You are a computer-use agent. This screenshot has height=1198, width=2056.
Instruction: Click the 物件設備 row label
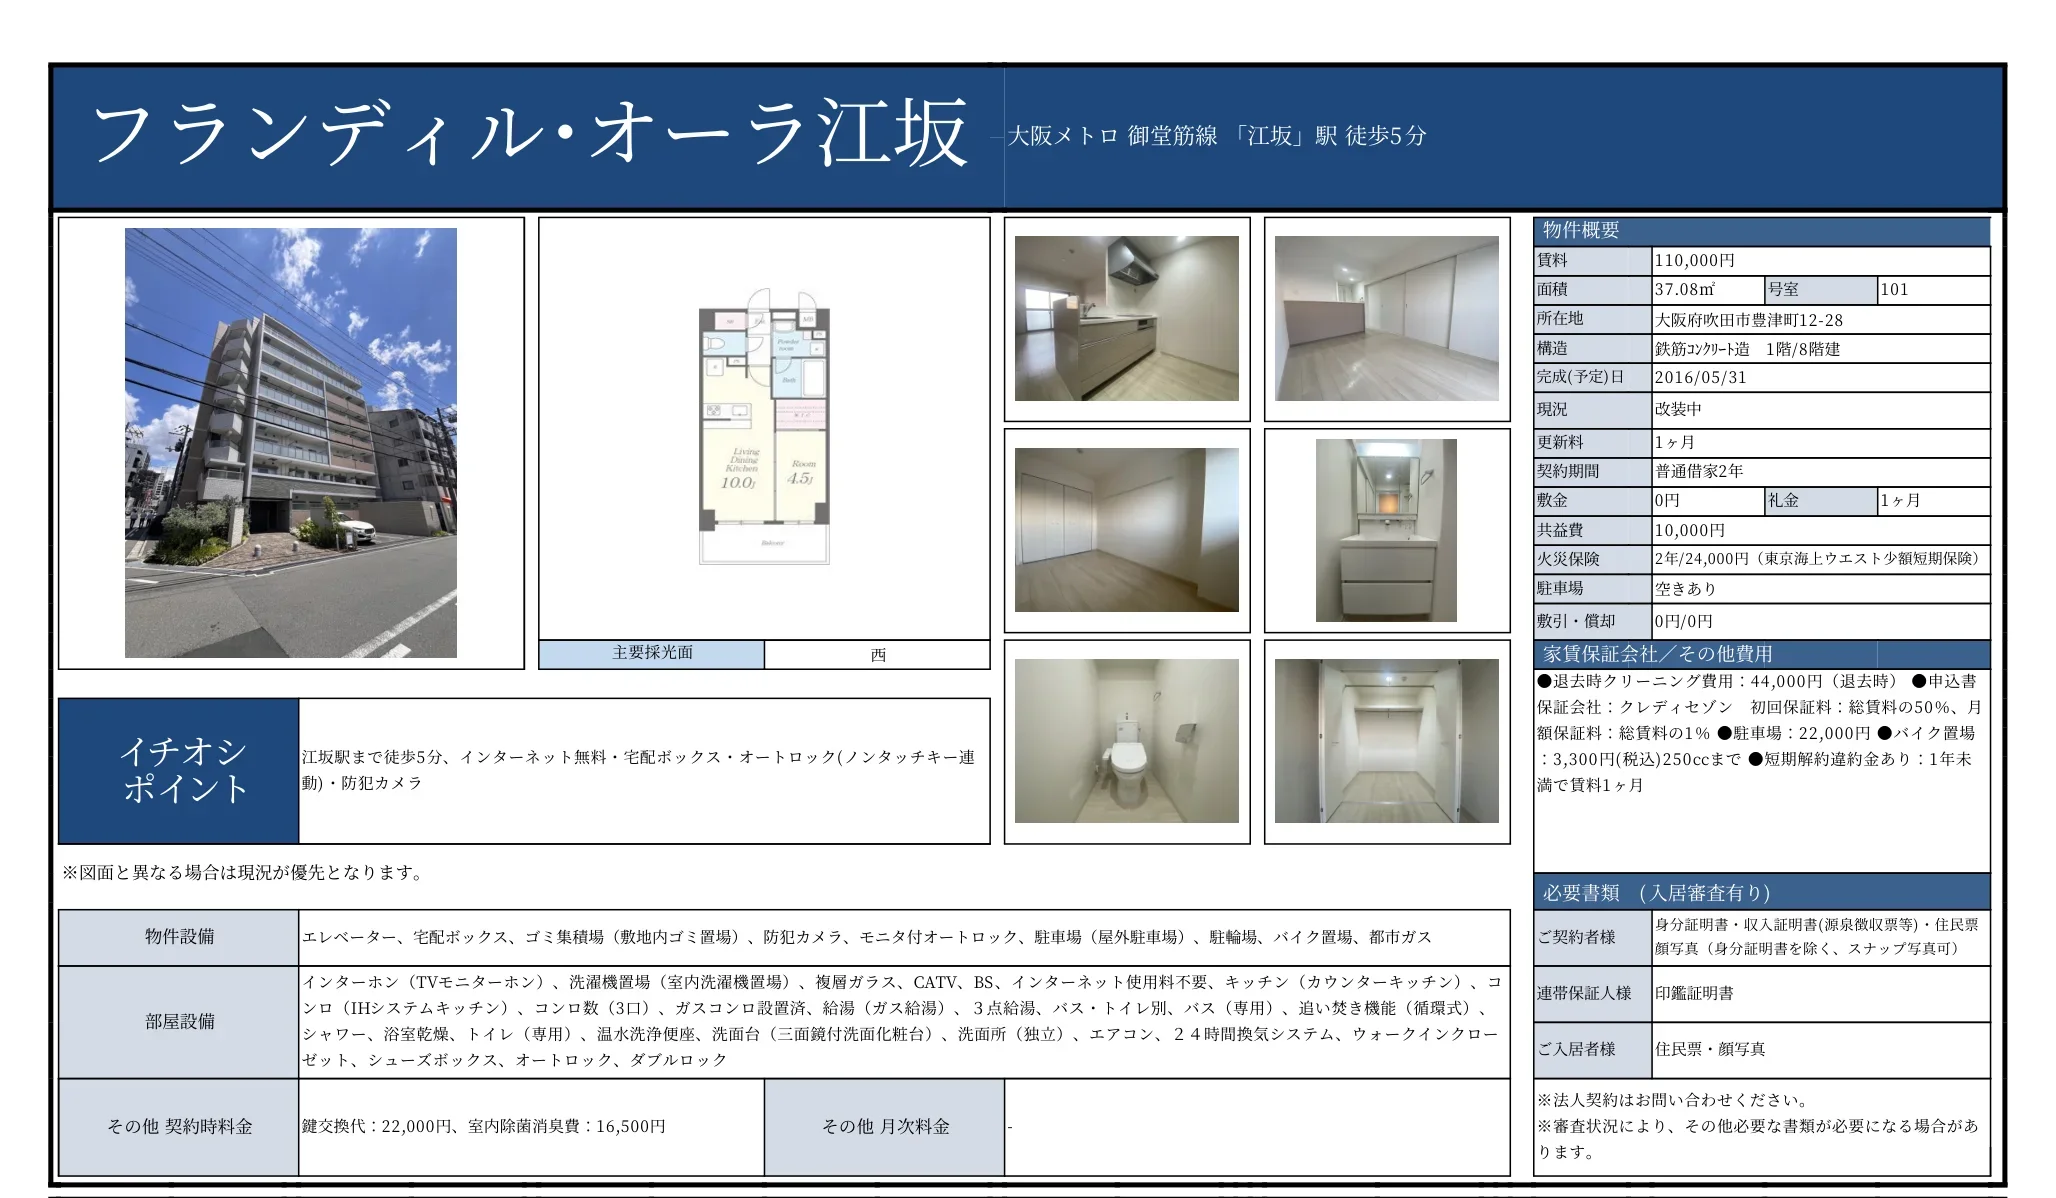click(180, 937)
